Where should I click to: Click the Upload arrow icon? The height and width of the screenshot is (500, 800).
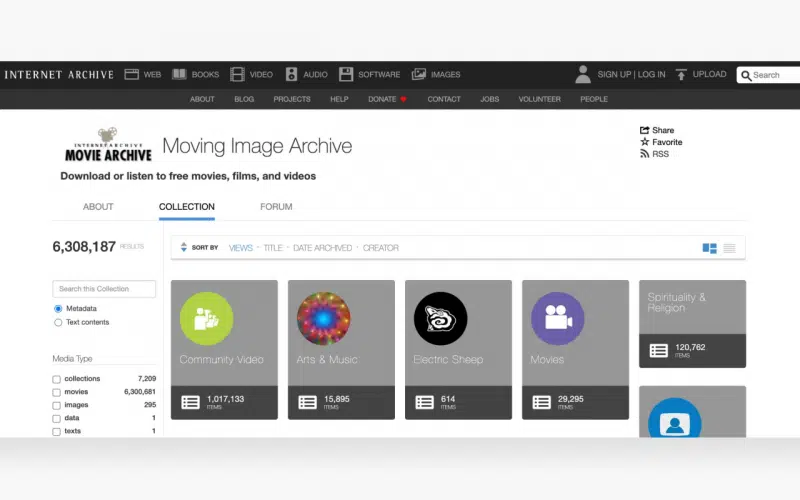tap(681, 75)
